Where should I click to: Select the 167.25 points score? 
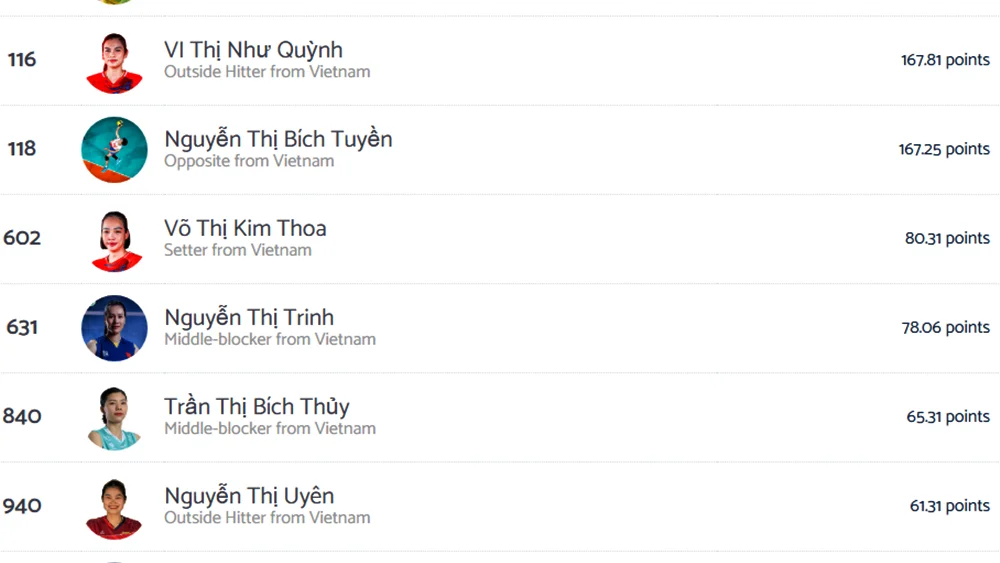(x=945, y=149)
